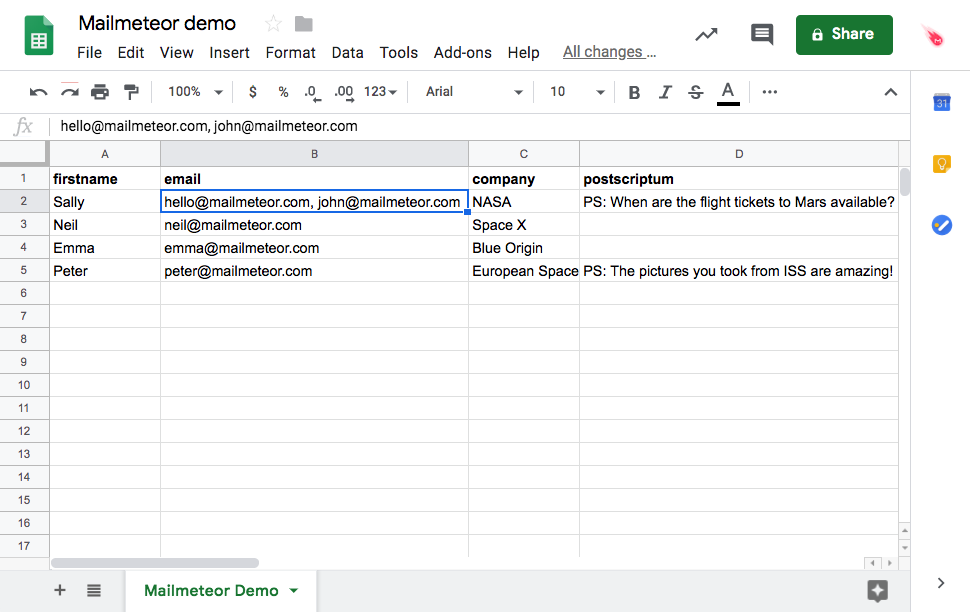
Task: Open the Add-ons menu
Action: (x=462, y=53)
